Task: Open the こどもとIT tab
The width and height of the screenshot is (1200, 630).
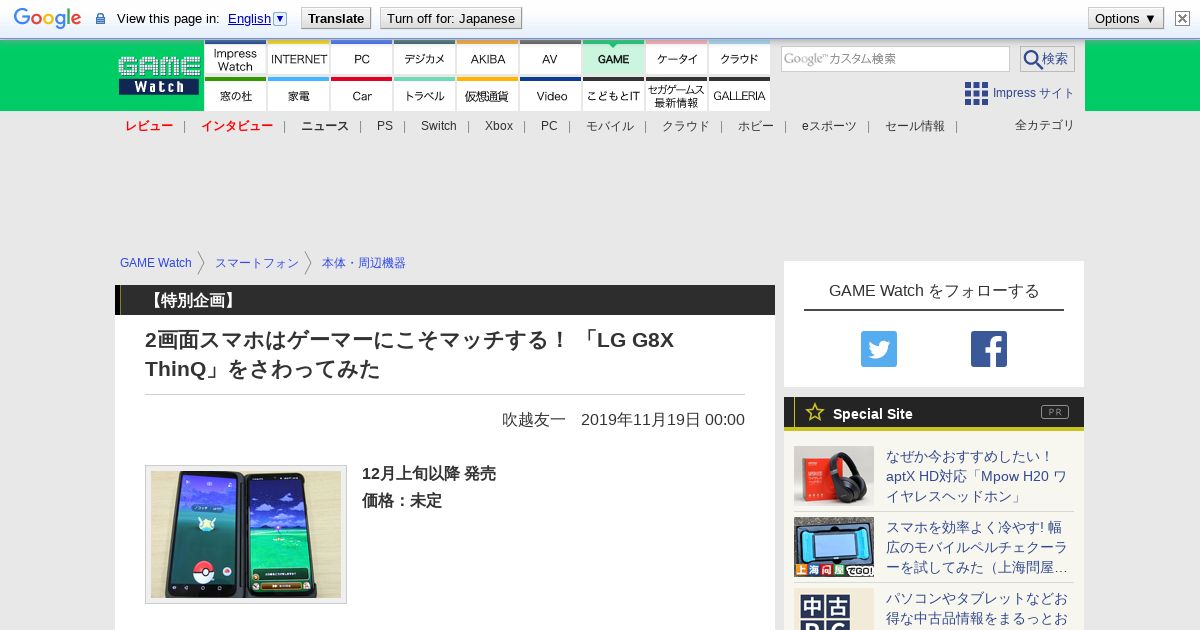Action: (x=613, y=95)
